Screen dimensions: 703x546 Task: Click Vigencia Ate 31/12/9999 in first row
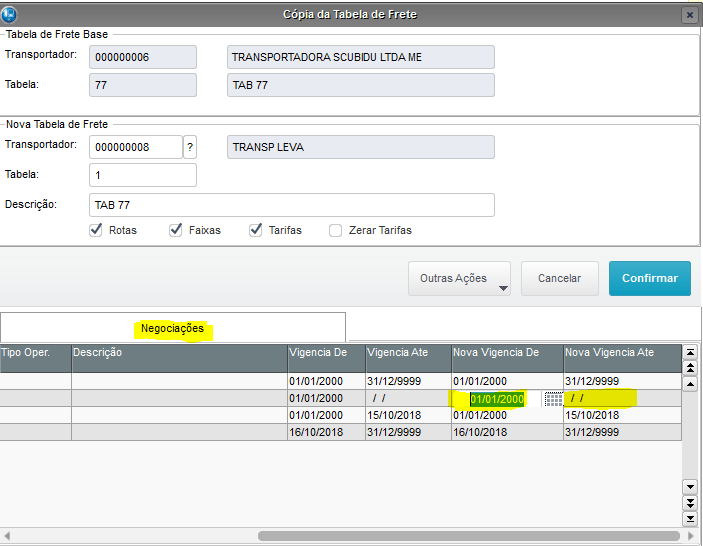point(408,381)
